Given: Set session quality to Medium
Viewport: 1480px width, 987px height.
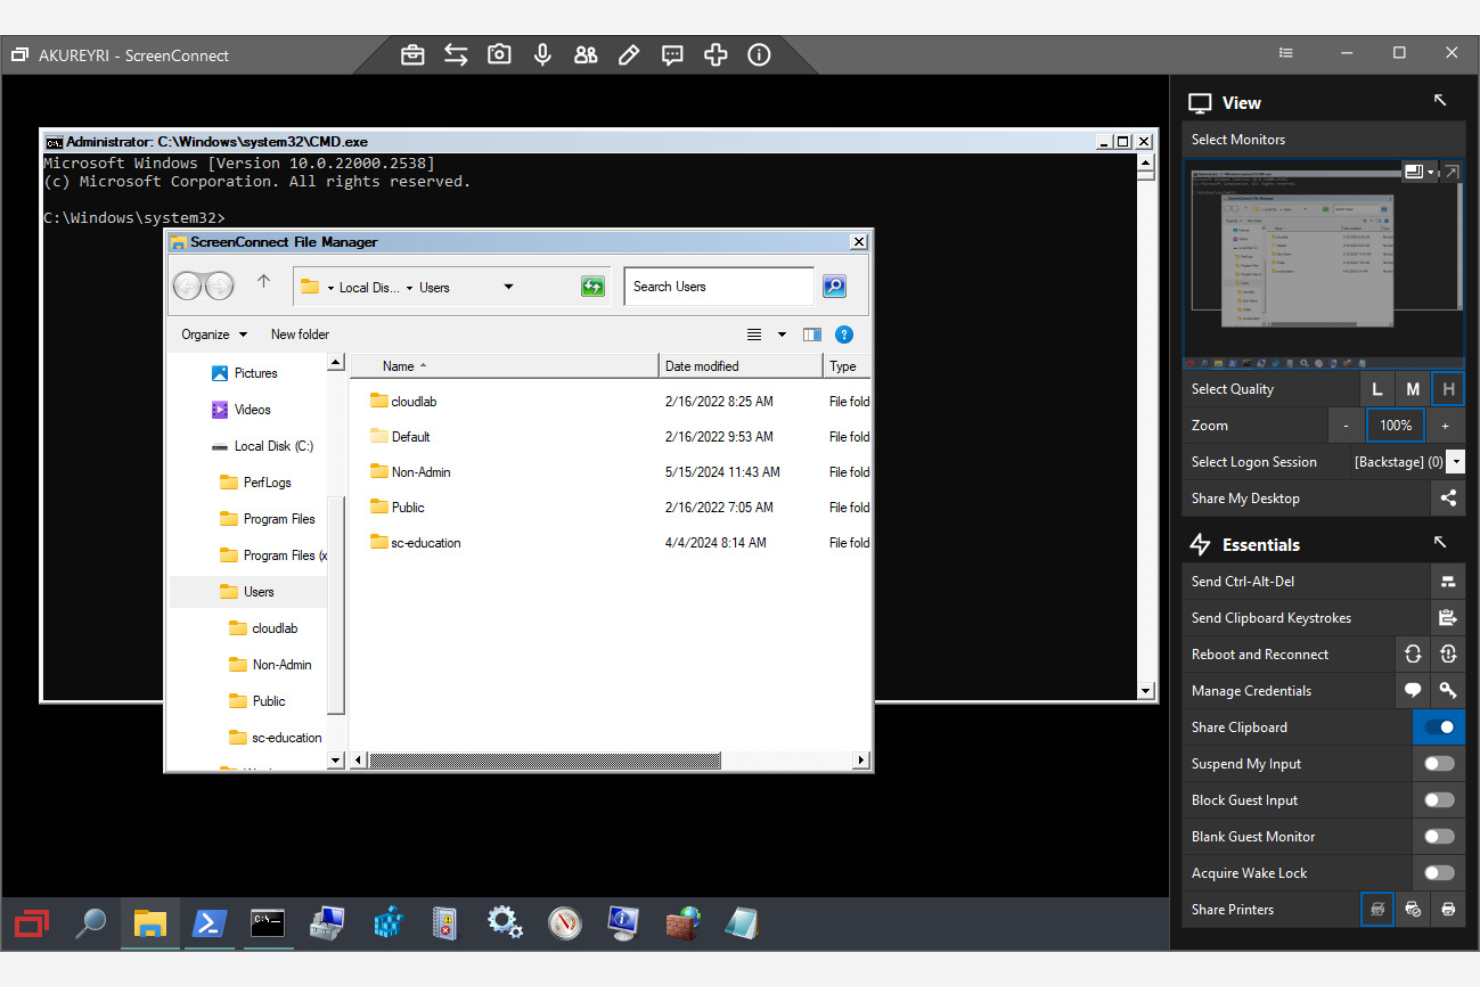Looking at the screenshot, I should pyautogui.click(x=1412, y=388).
